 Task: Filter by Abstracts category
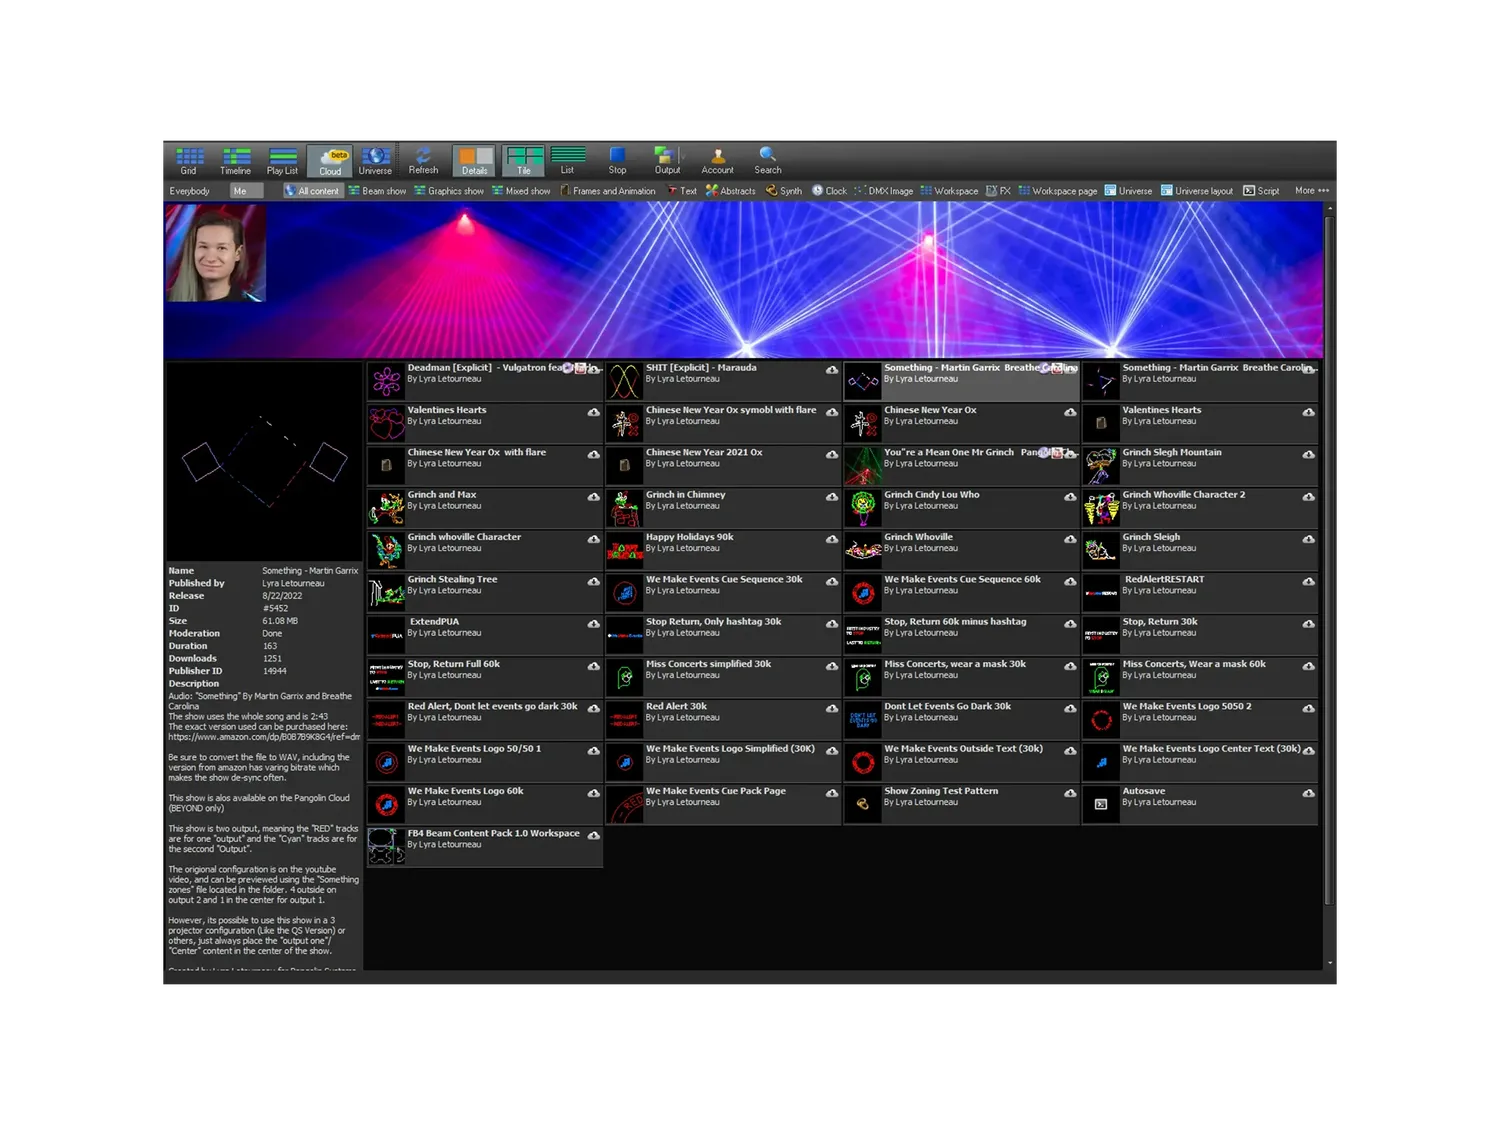[x=730, y=191]
